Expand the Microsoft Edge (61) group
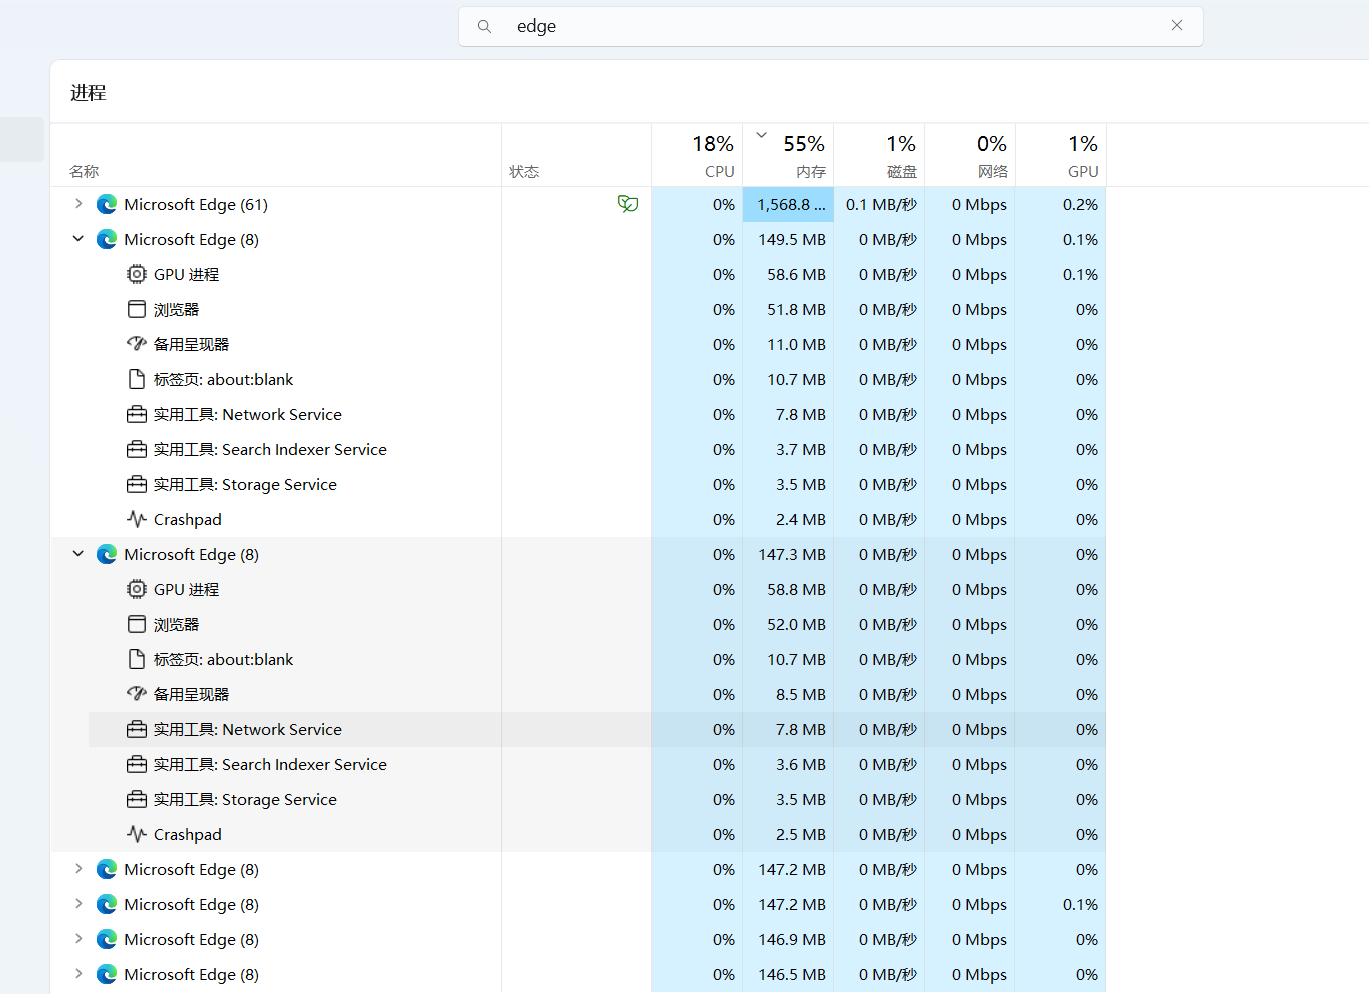The image size is (1369, 994). (78, 204)
